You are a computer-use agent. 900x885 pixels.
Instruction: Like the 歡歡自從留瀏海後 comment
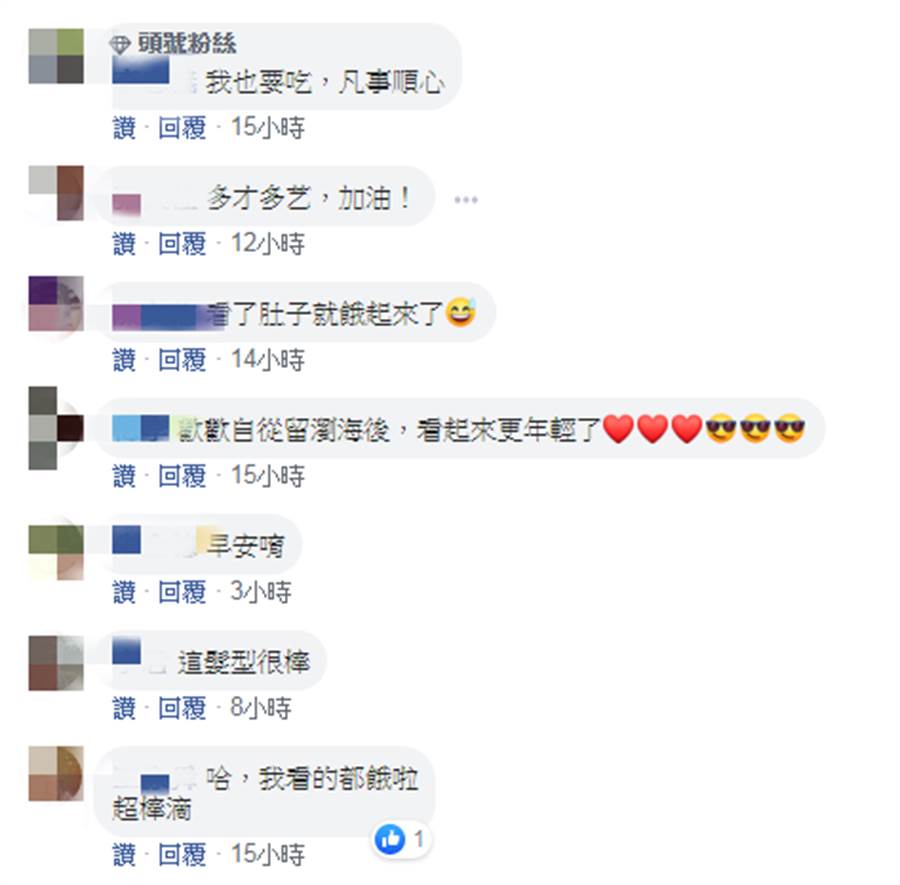pyautogui.click(x=125, y=476)
